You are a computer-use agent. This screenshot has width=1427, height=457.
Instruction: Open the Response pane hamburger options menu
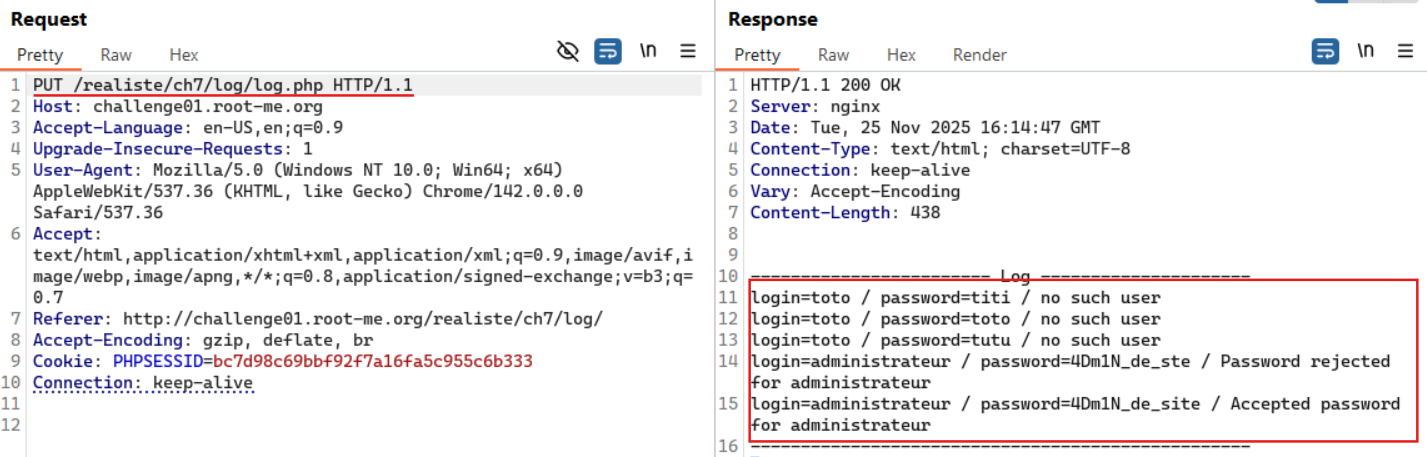pyautogui.click(x=1405, y=51)
